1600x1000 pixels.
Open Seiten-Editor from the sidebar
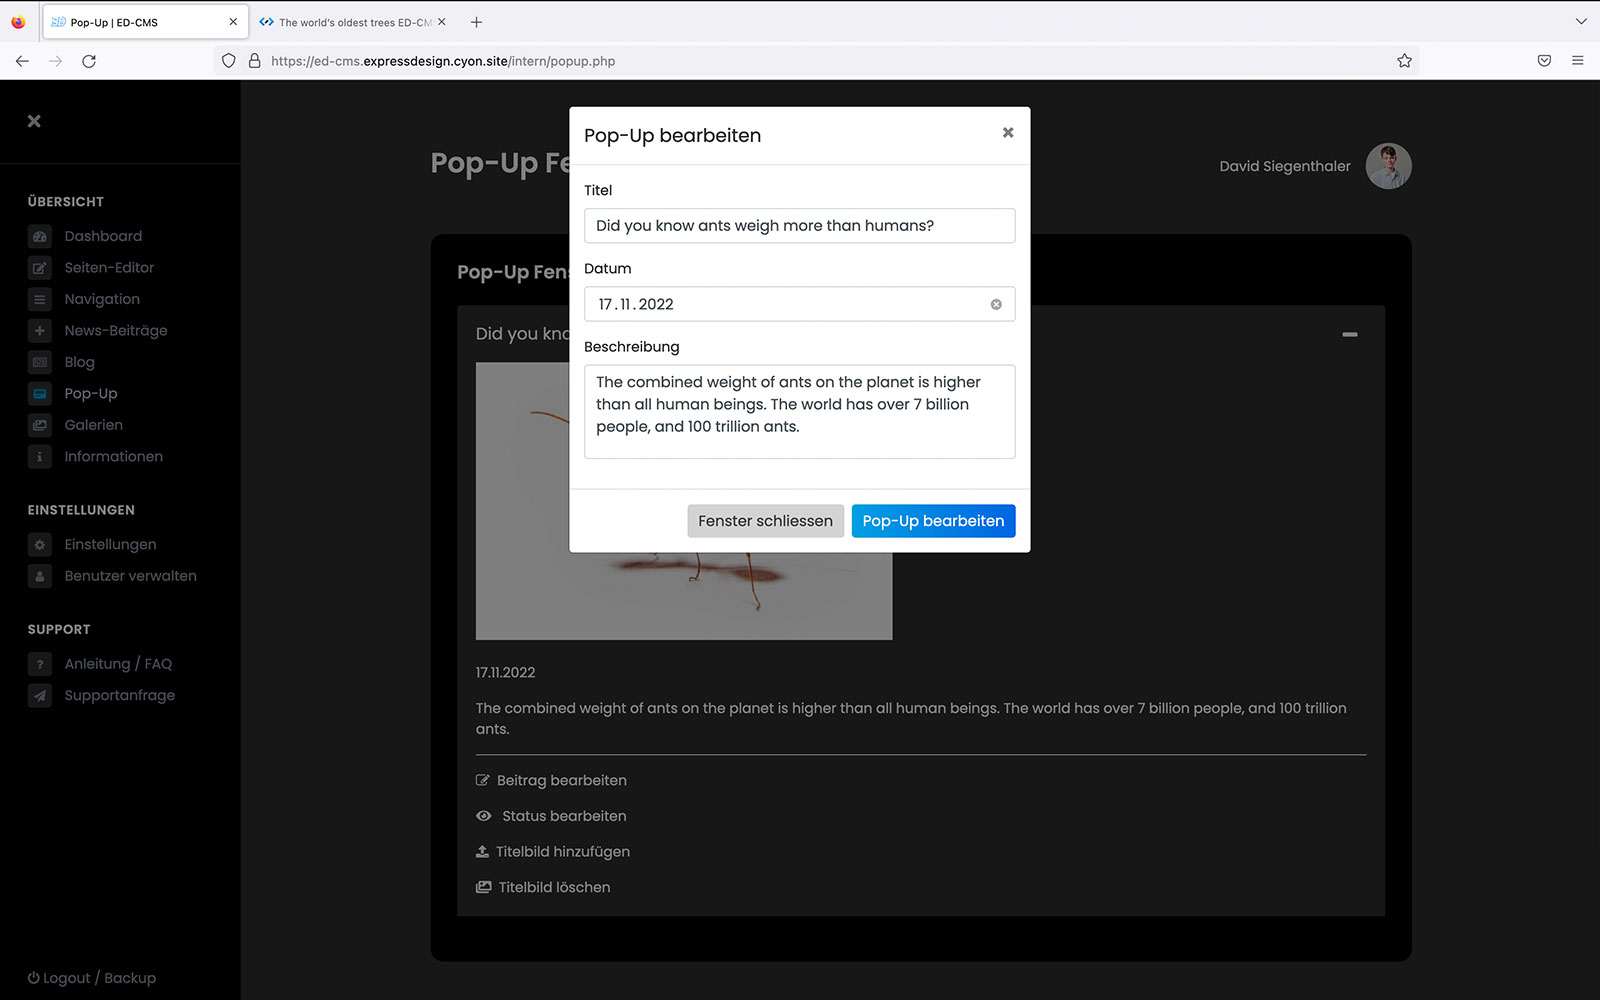point(109,268)
